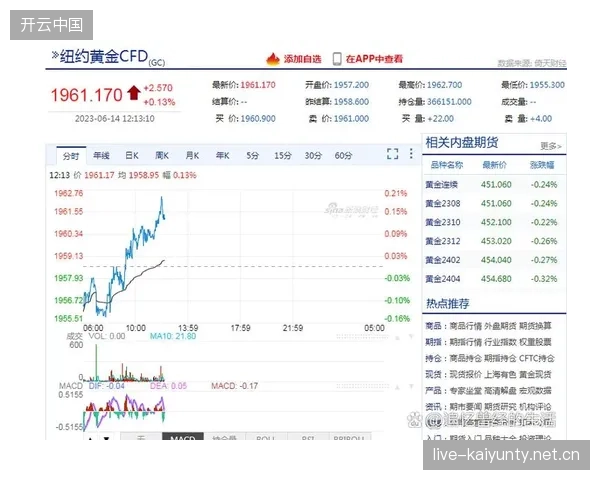This screenshot has width=600, height=480.
Task: Click the 最高价 value 1962.700
Action: tap(445, 85)
